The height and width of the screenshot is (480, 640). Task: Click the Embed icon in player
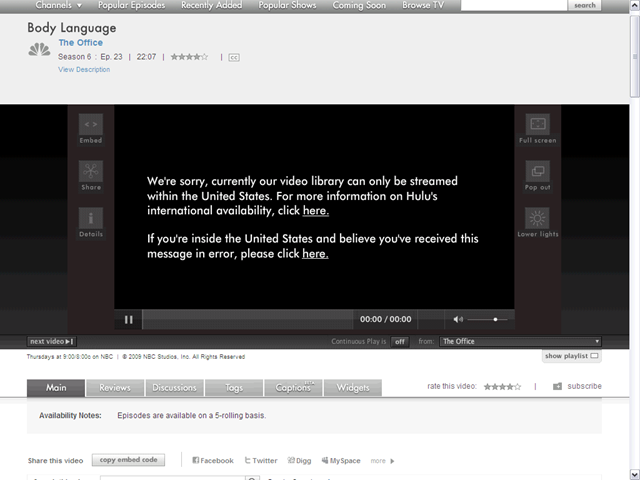pos(91,125)
